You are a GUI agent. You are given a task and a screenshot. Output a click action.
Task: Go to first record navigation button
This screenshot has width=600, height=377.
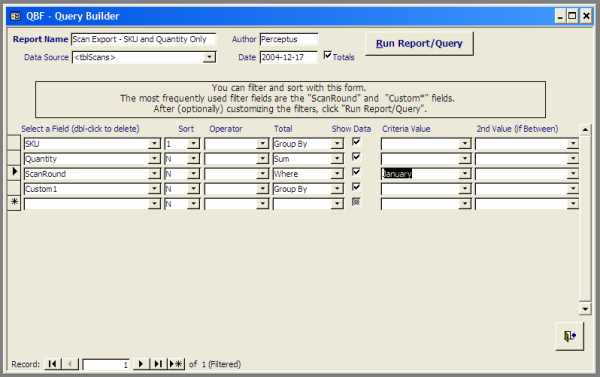pos(52,364)
